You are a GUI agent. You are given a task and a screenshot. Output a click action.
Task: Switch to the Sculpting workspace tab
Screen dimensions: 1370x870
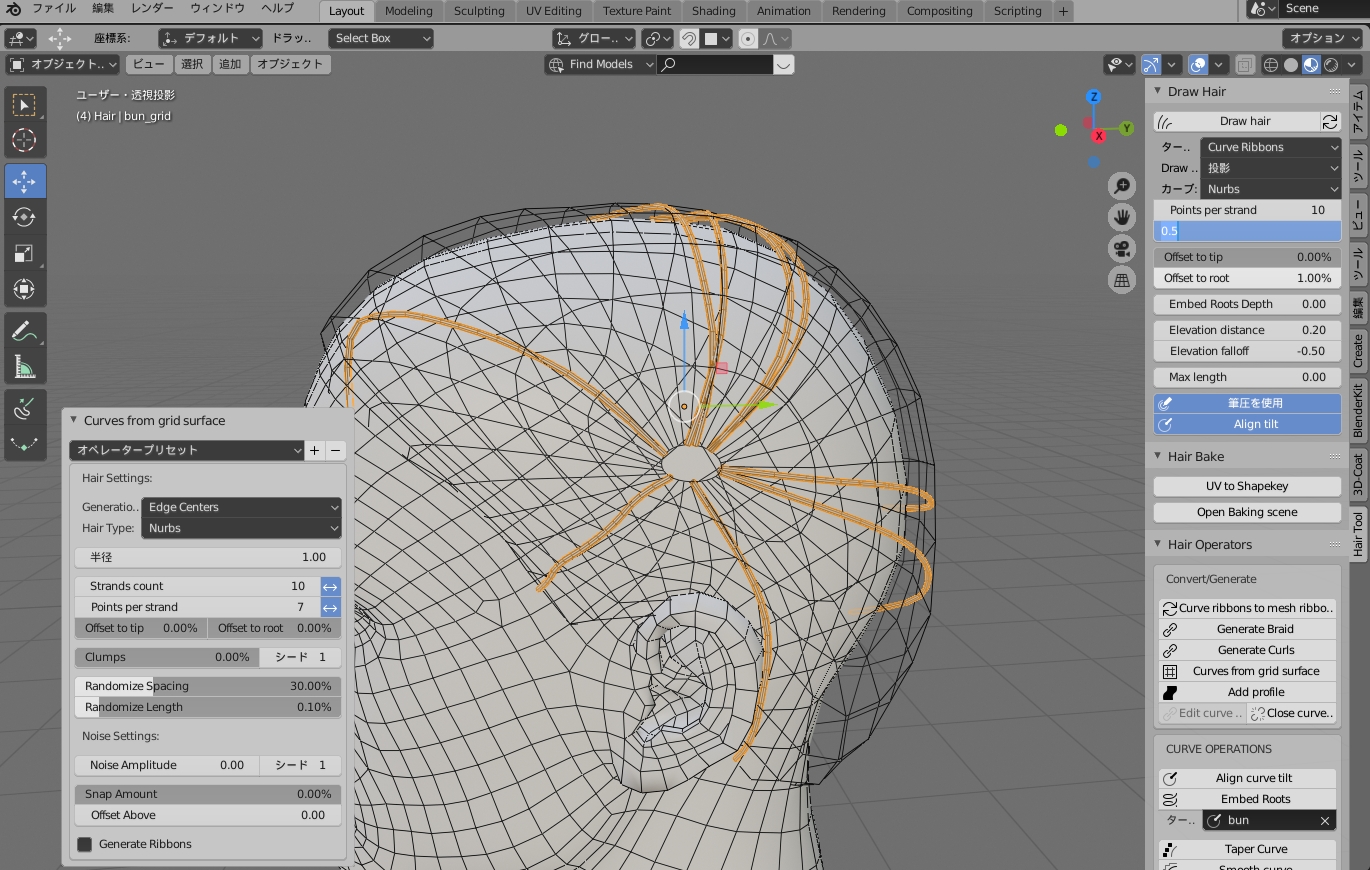tap(479, 11)
